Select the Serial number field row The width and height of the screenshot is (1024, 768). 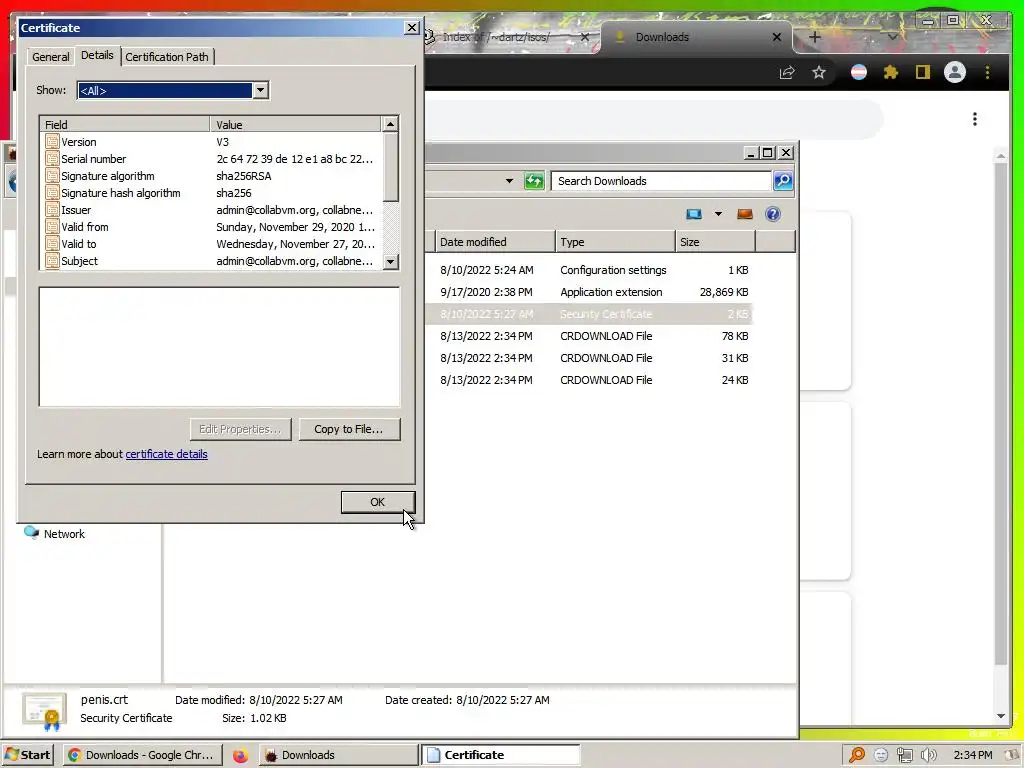pos(212,159)
